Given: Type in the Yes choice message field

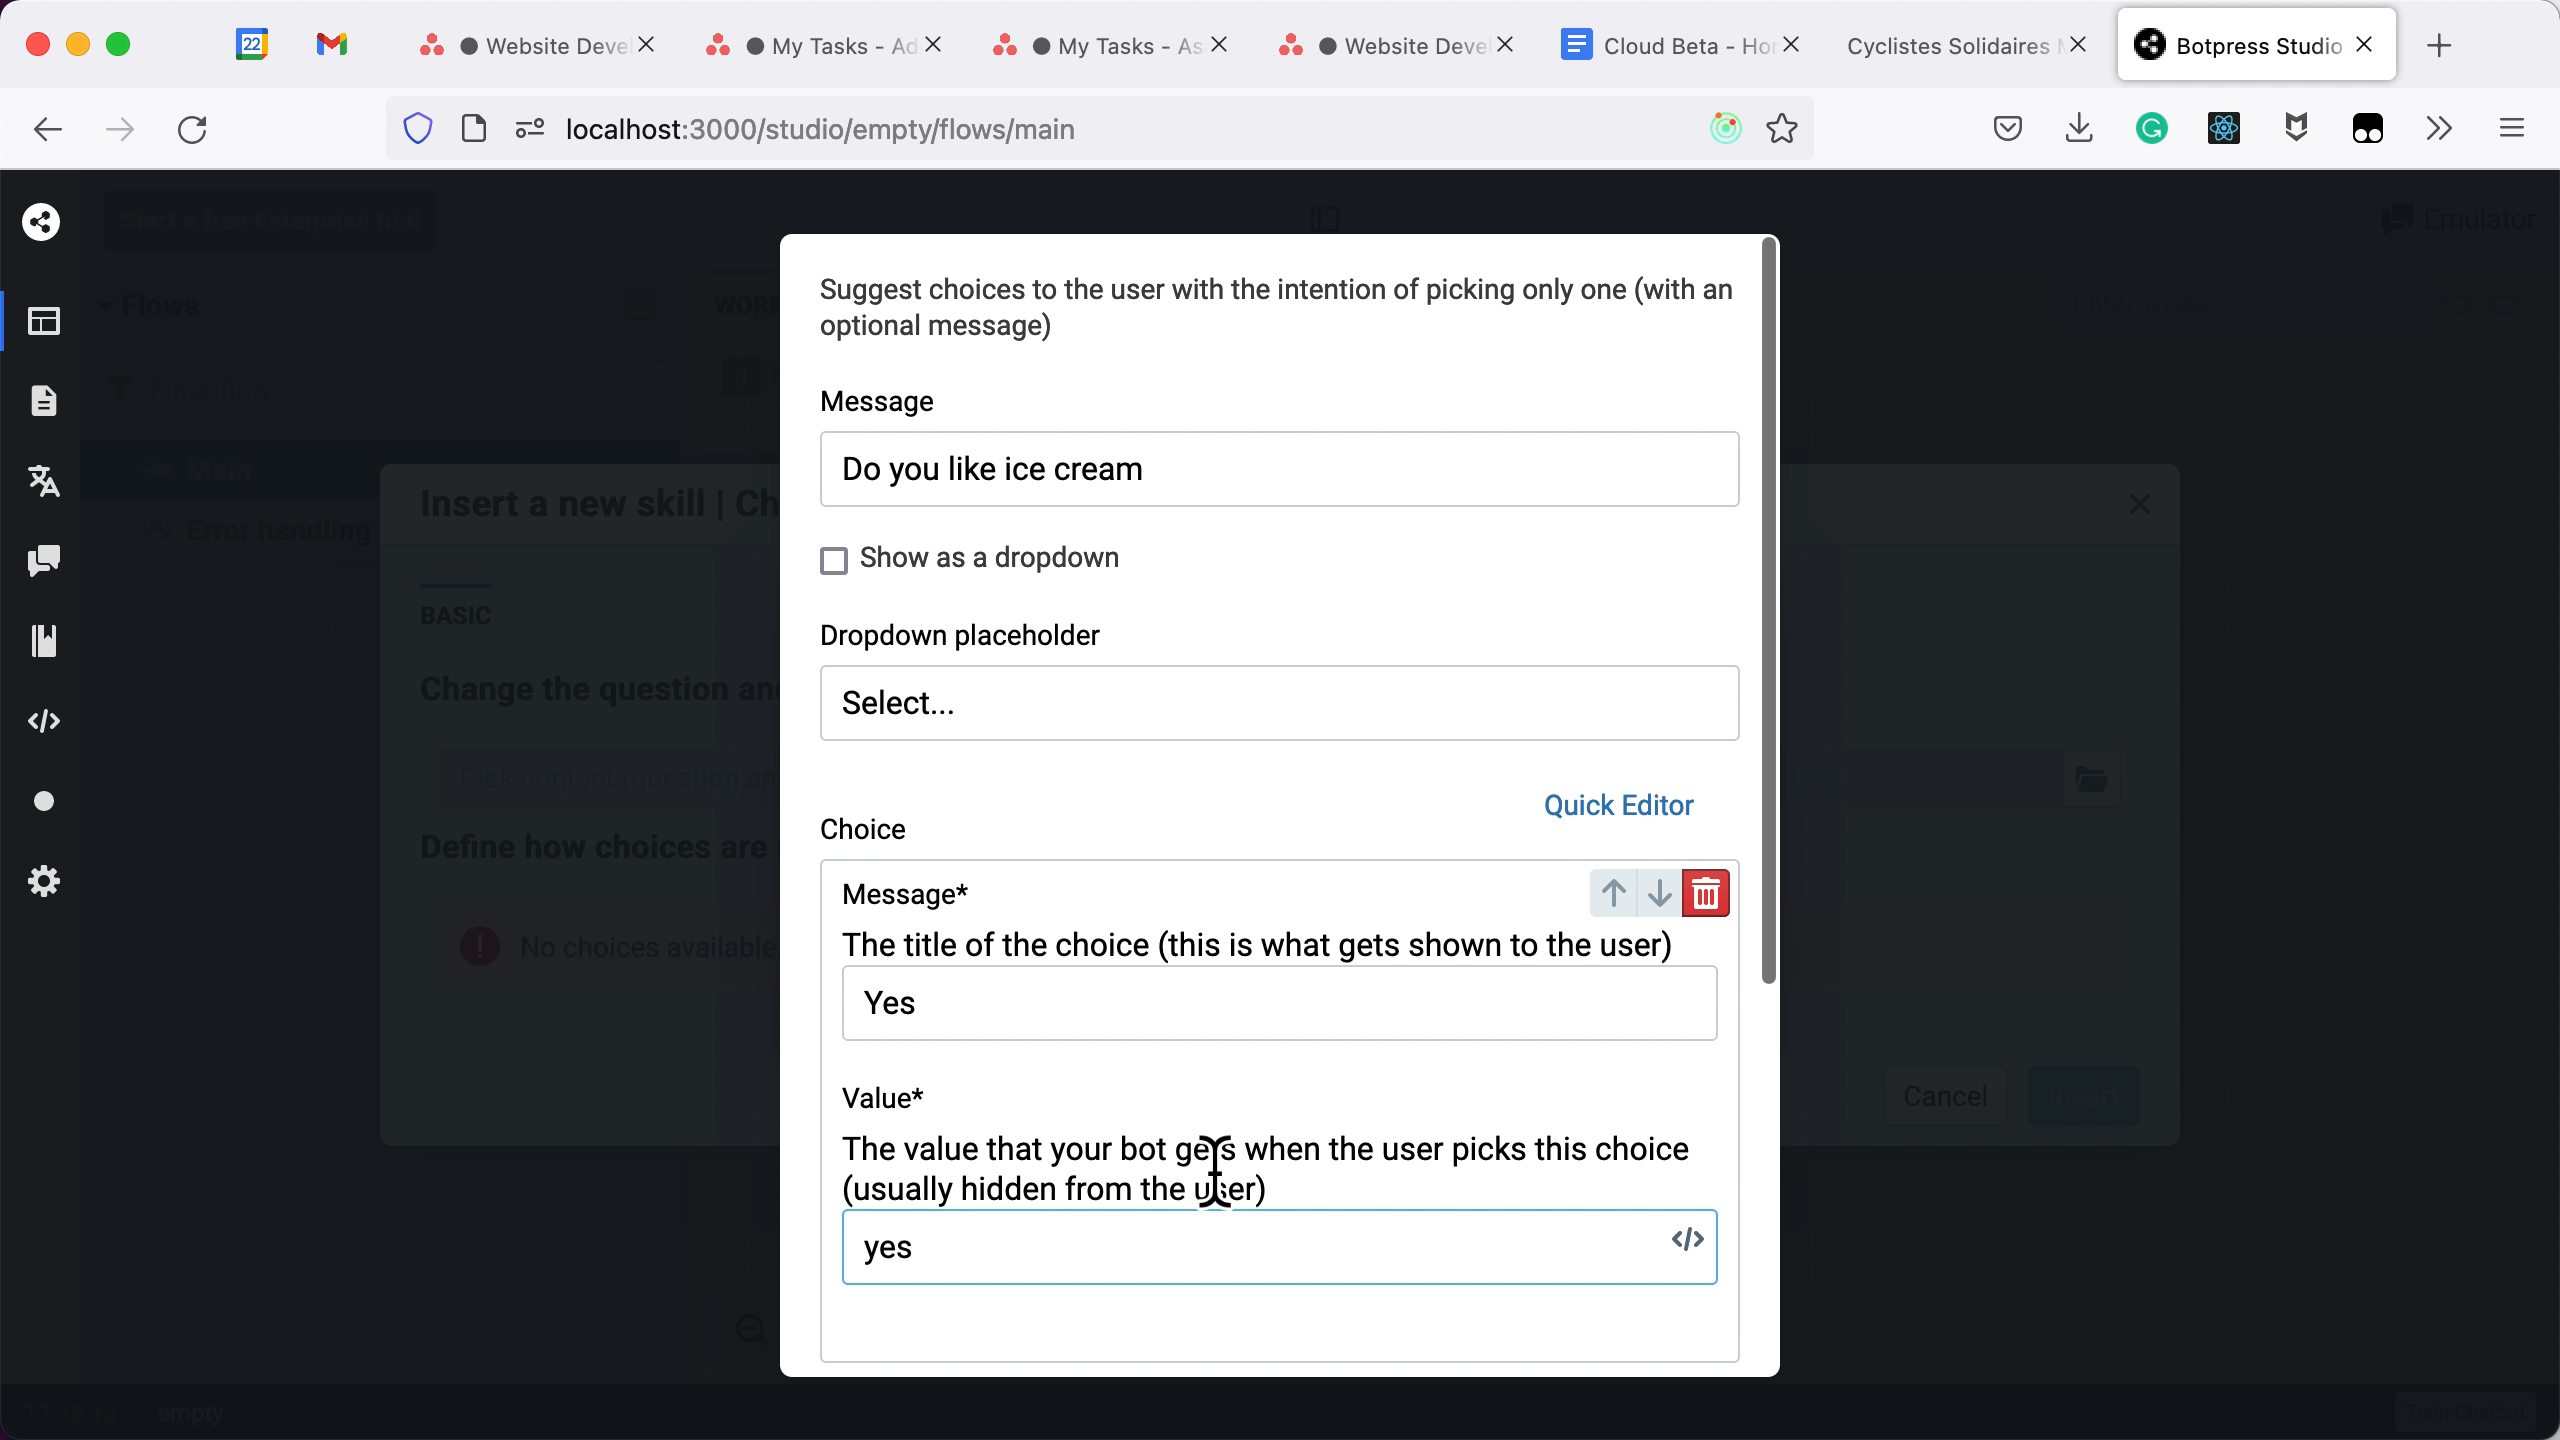Looking at the screenshot, I should pyautogui.click(x=1276, y=1002).
